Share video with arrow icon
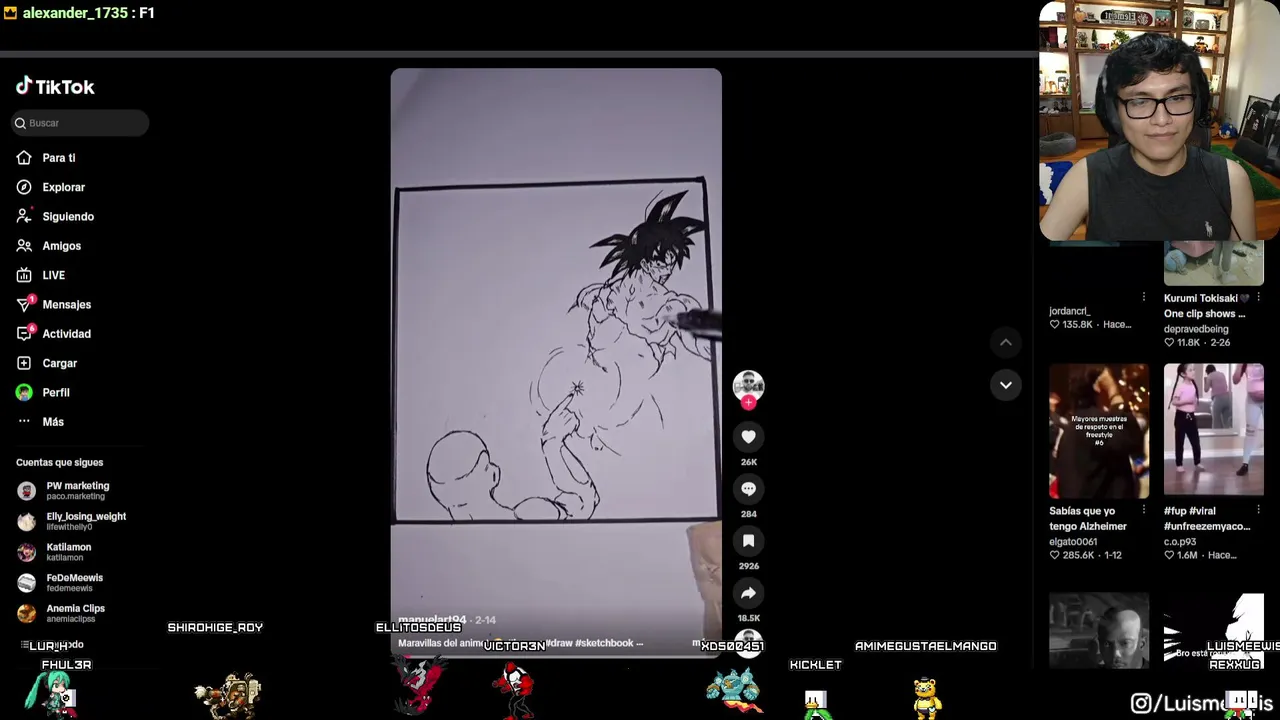Viewport: 1280px width, 720px height. pos(748,593)
